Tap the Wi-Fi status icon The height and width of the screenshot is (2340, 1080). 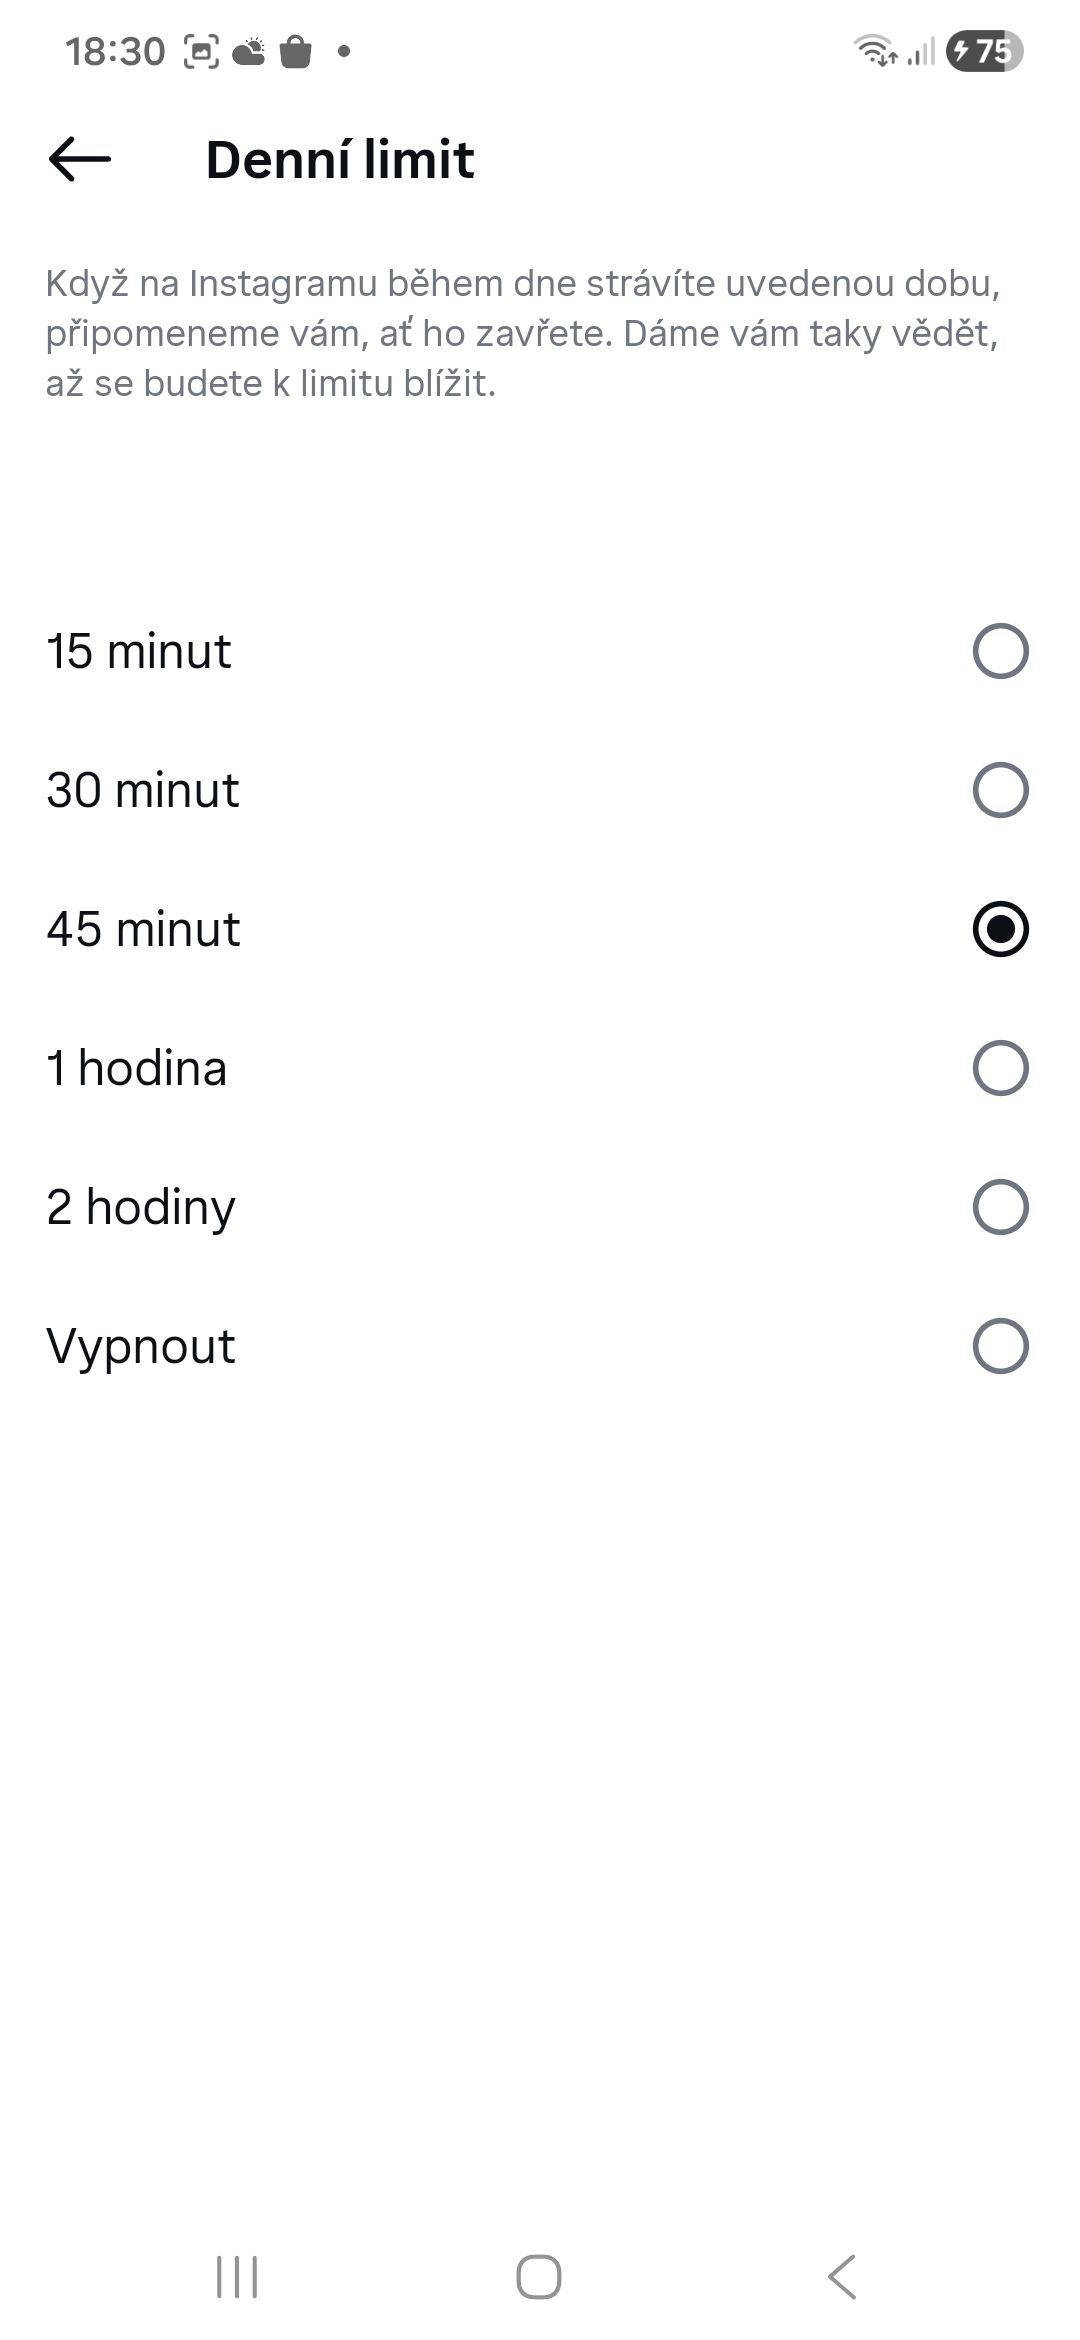pyautogui.click(x=875, y=50)
